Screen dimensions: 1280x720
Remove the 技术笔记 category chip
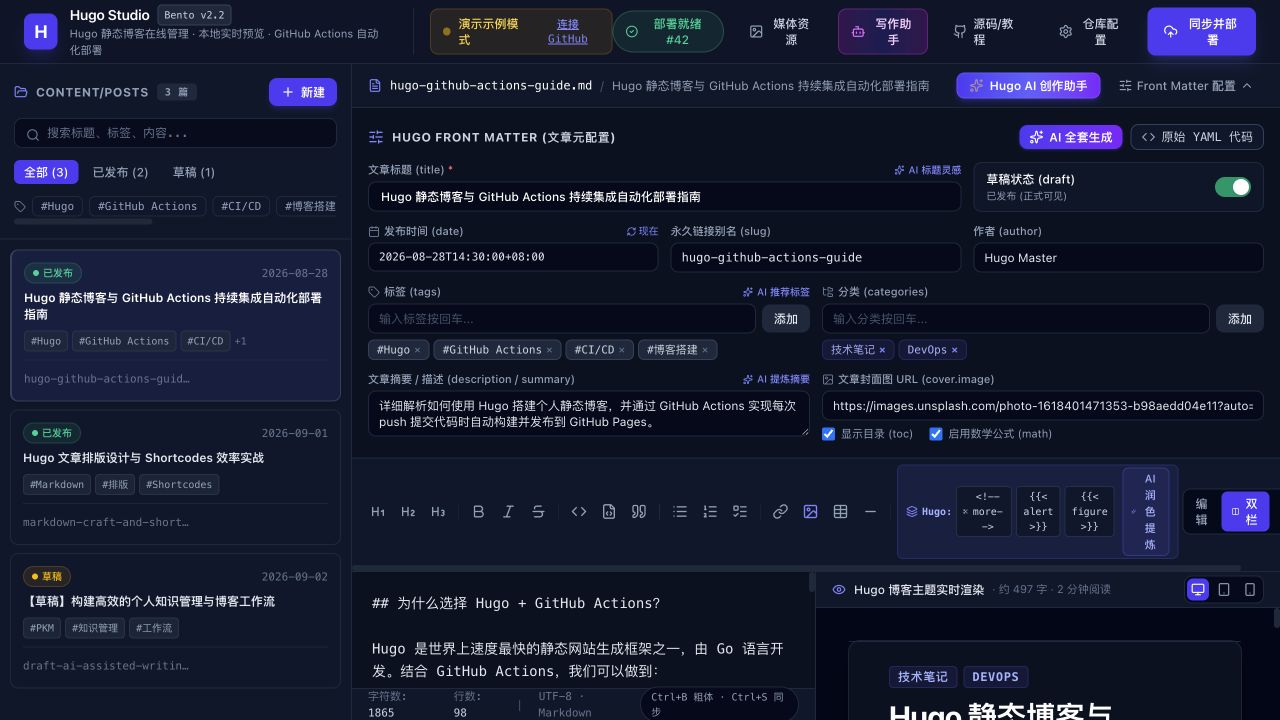881,350
